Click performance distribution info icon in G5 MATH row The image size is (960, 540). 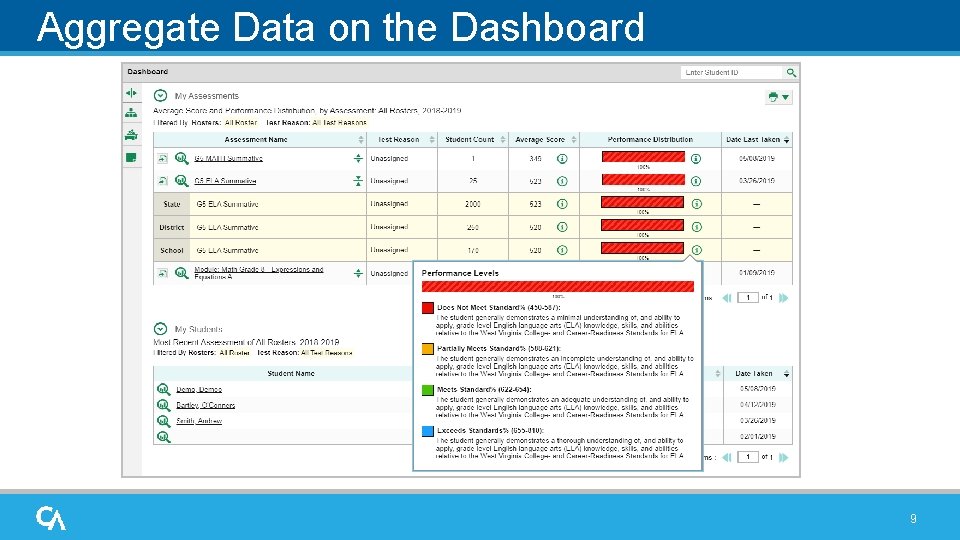click(696, 159)
